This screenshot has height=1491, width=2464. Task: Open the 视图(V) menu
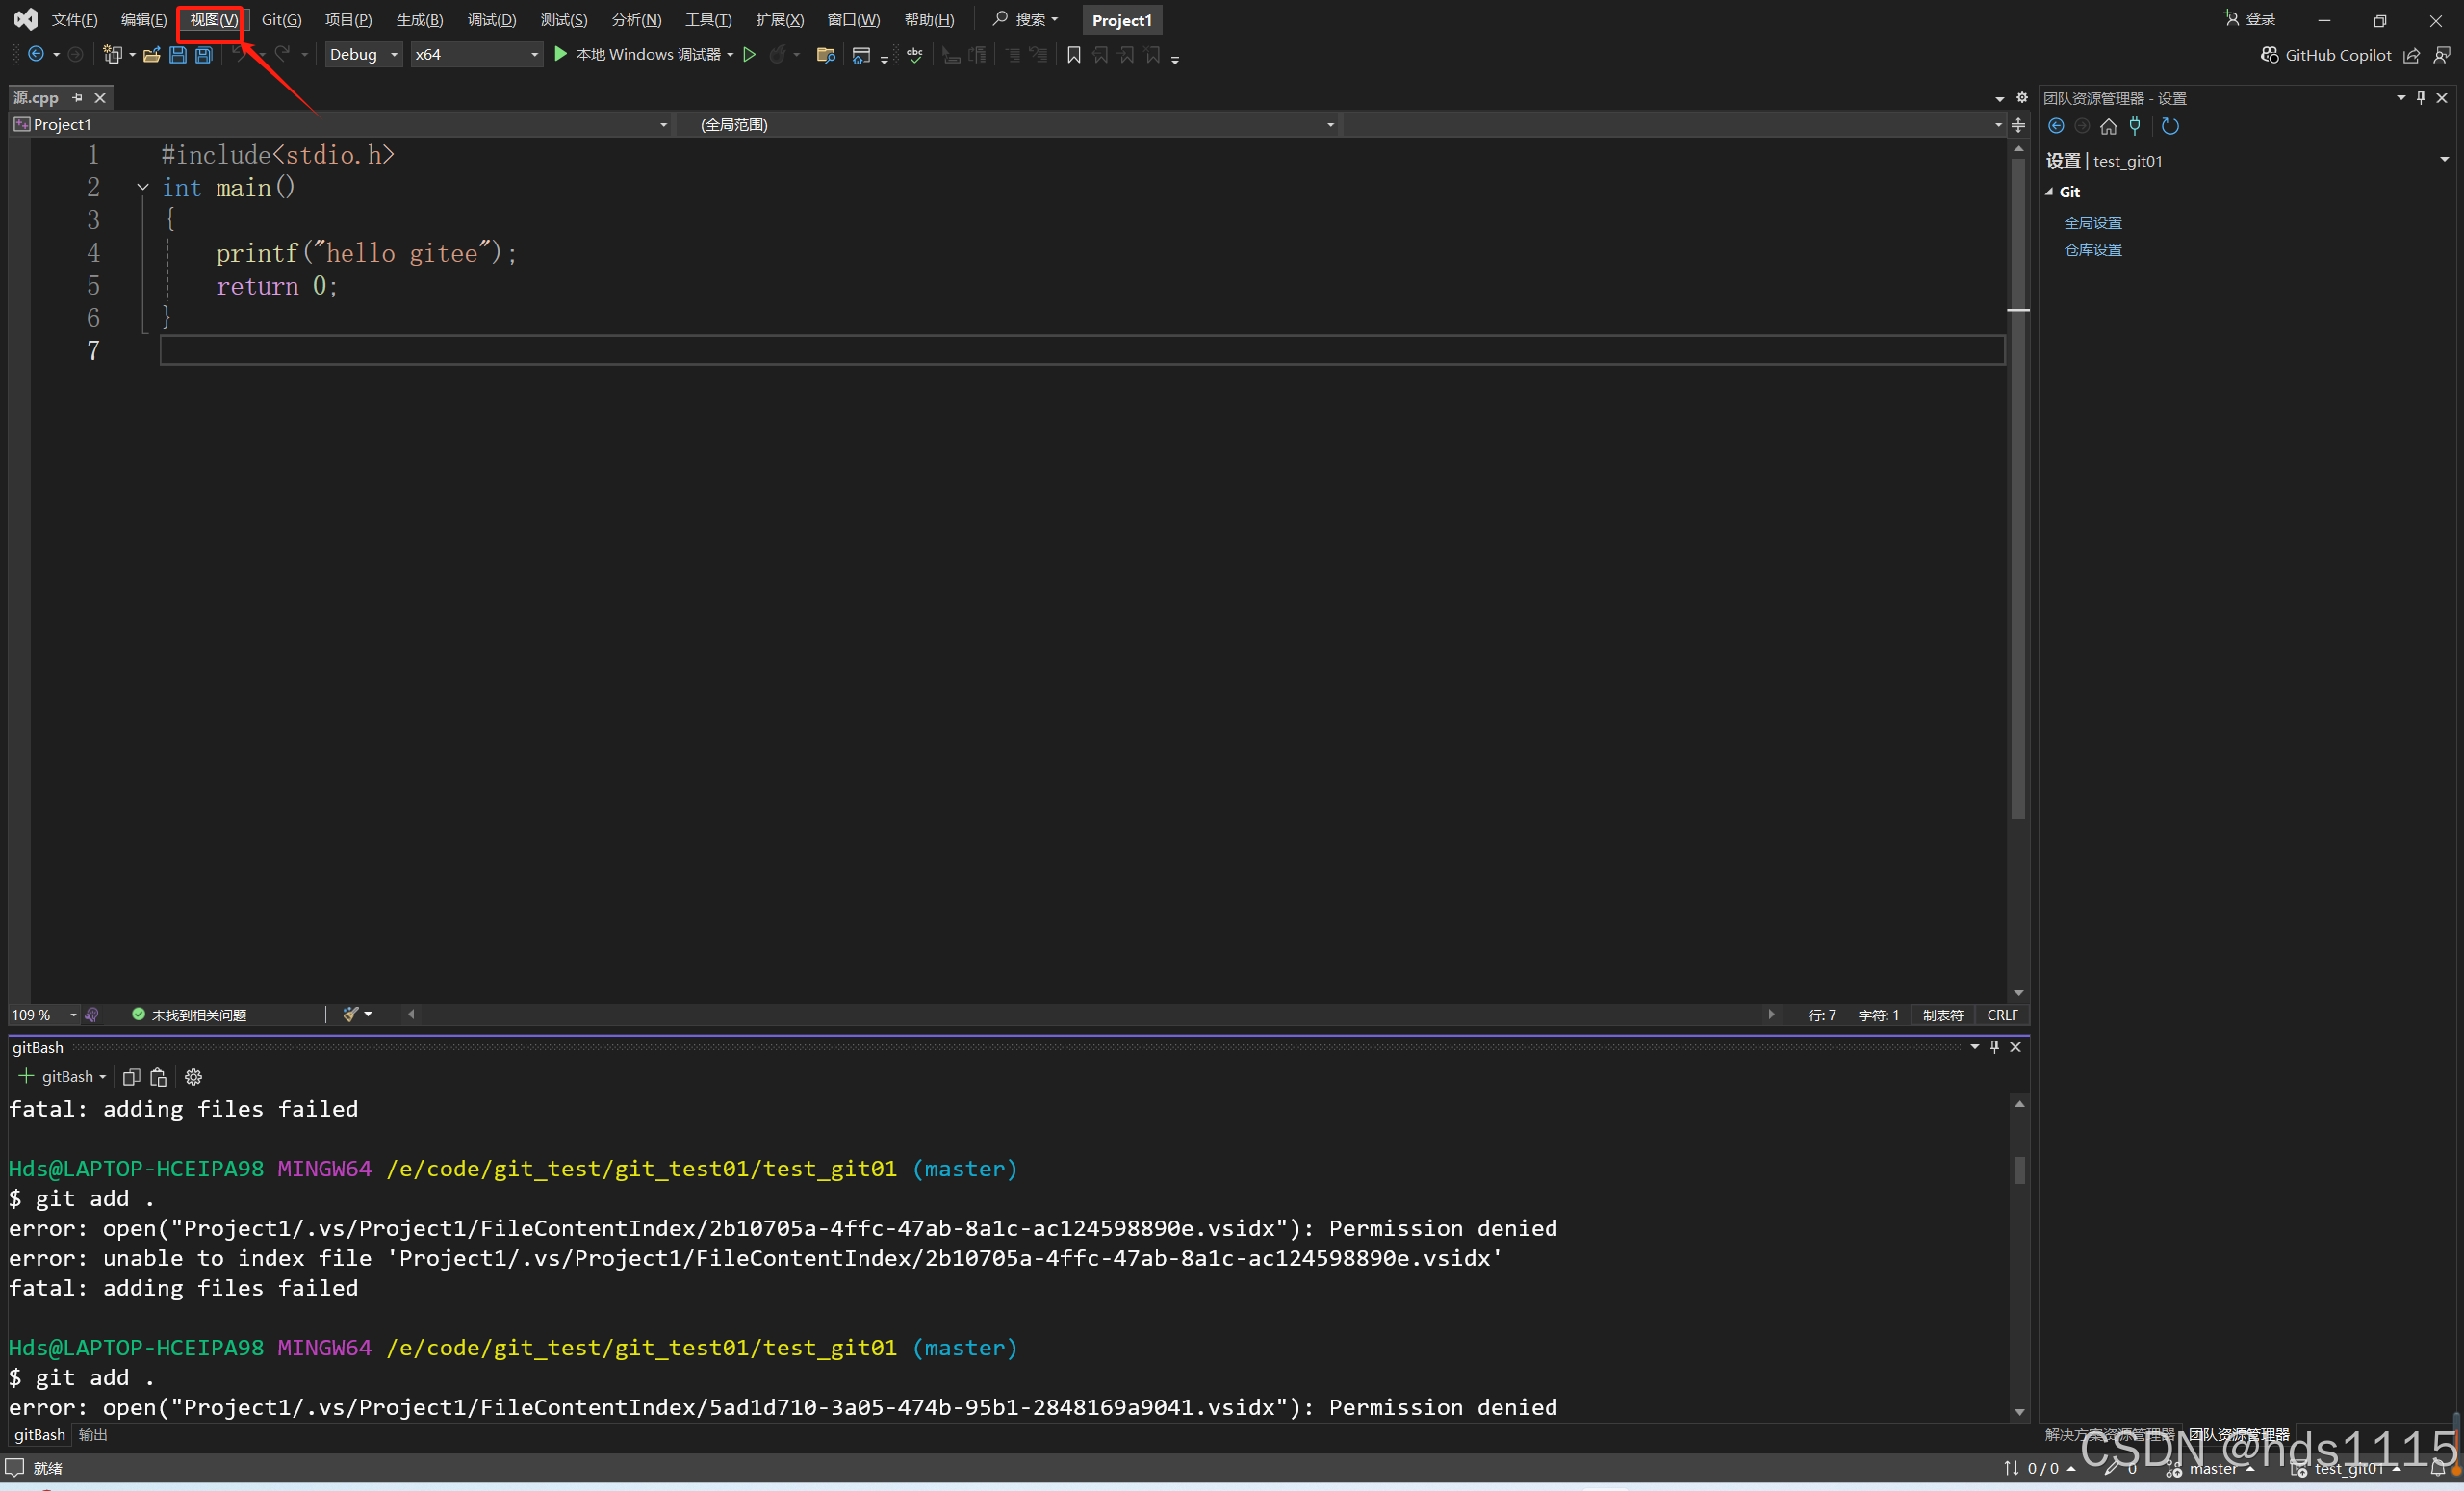pyautogui.click(x=210, y=19)
